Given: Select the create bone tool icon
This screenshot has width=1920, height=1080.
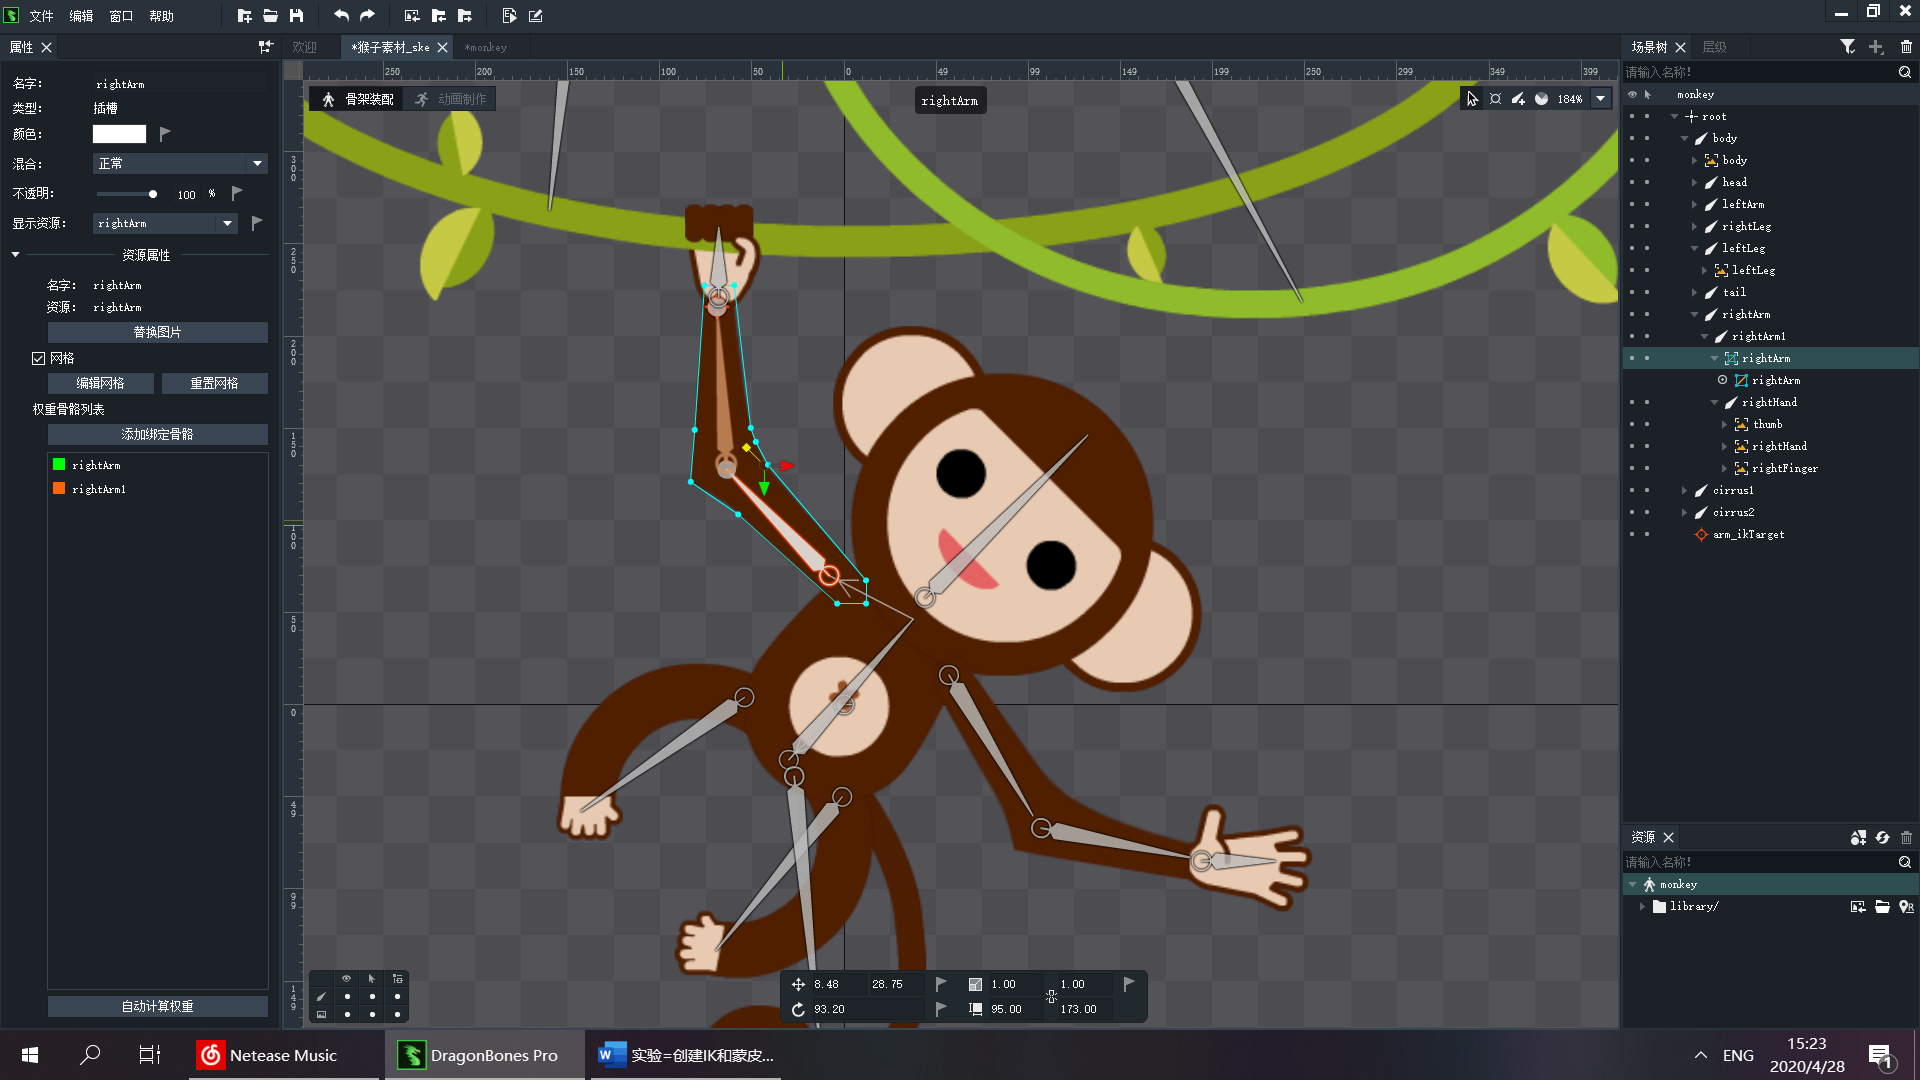Looking at the screenshot, I should pos(1518,99).
